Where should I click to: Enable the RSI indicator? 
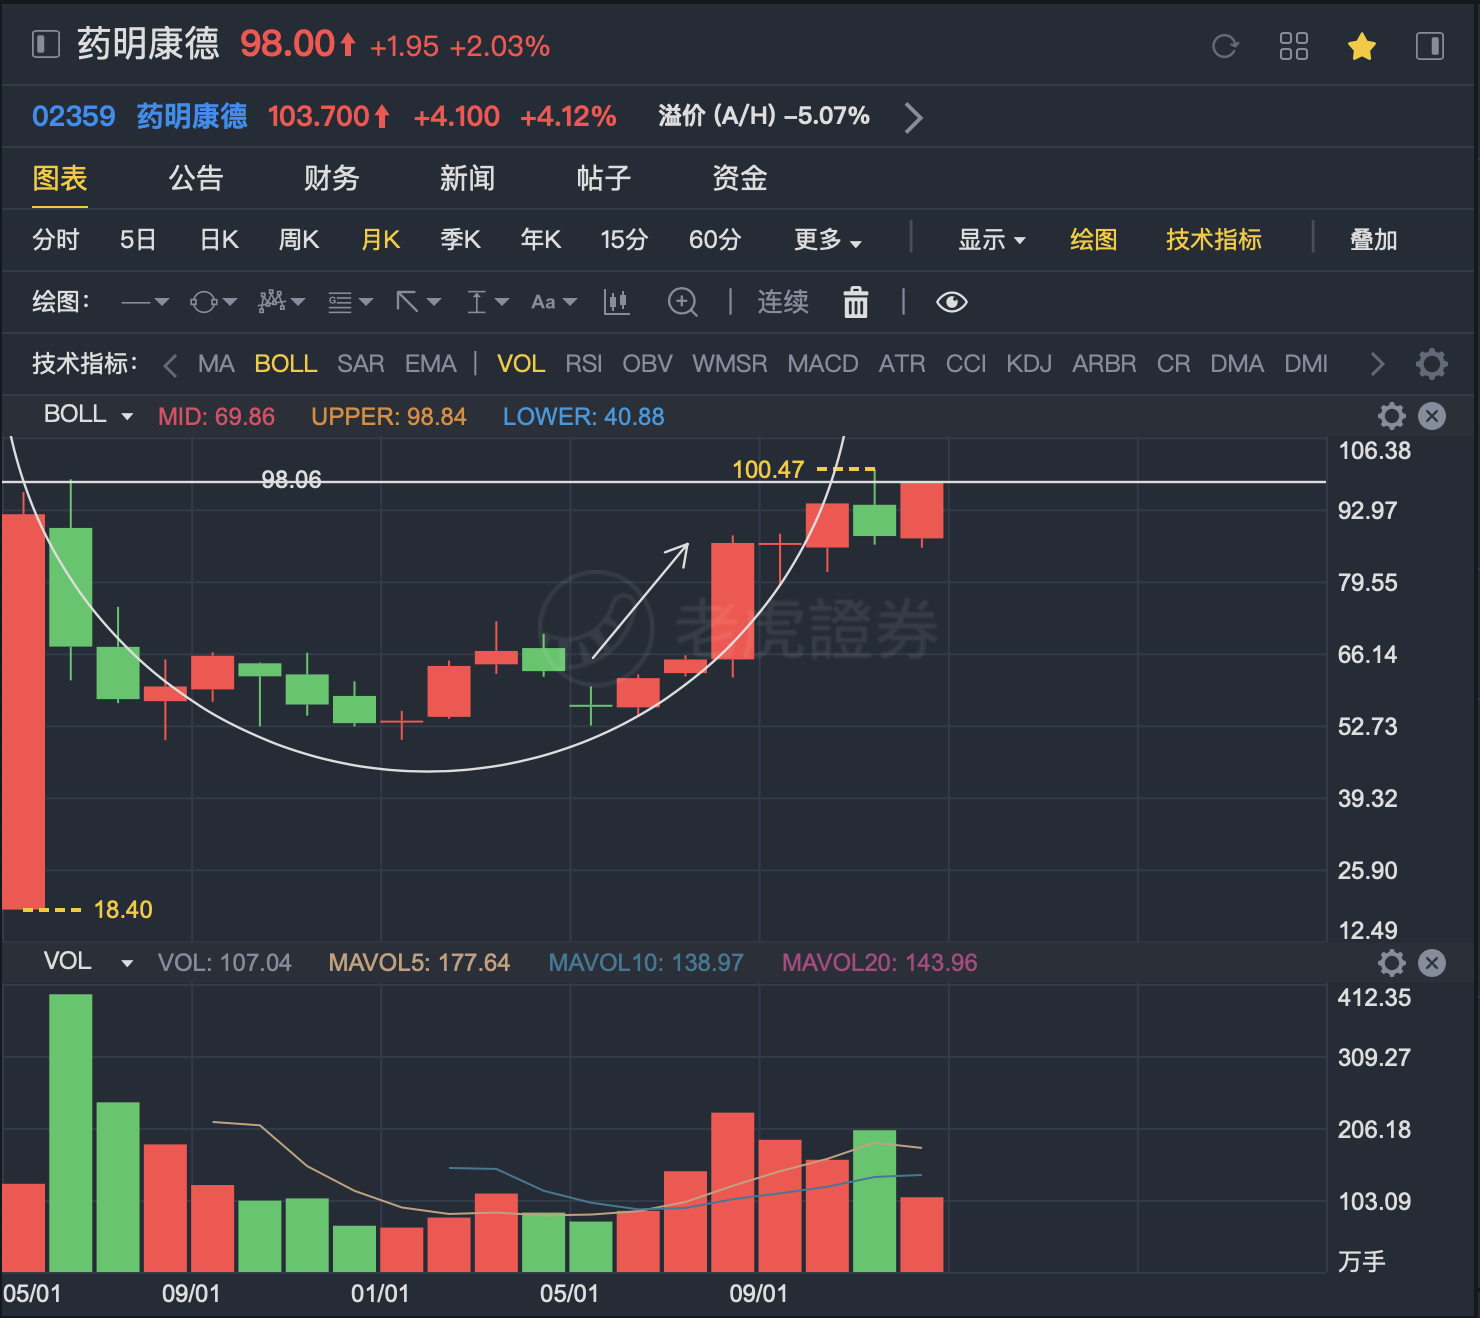pyautogui.click(x=584, y=364)
